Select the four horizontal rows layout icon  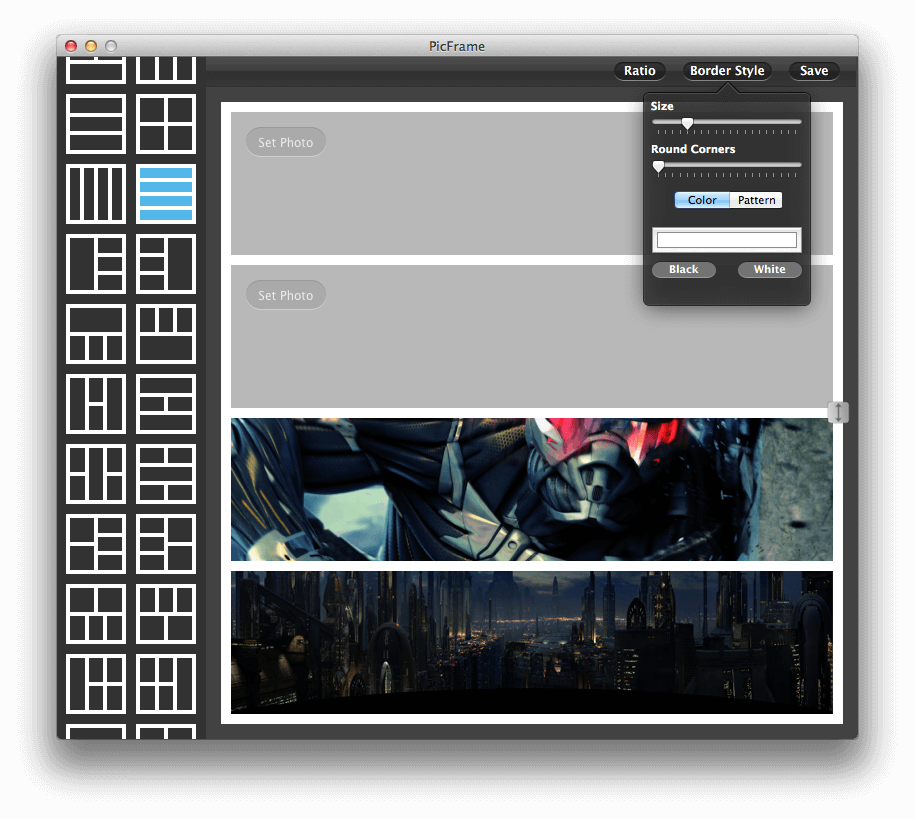coord(166,194)
